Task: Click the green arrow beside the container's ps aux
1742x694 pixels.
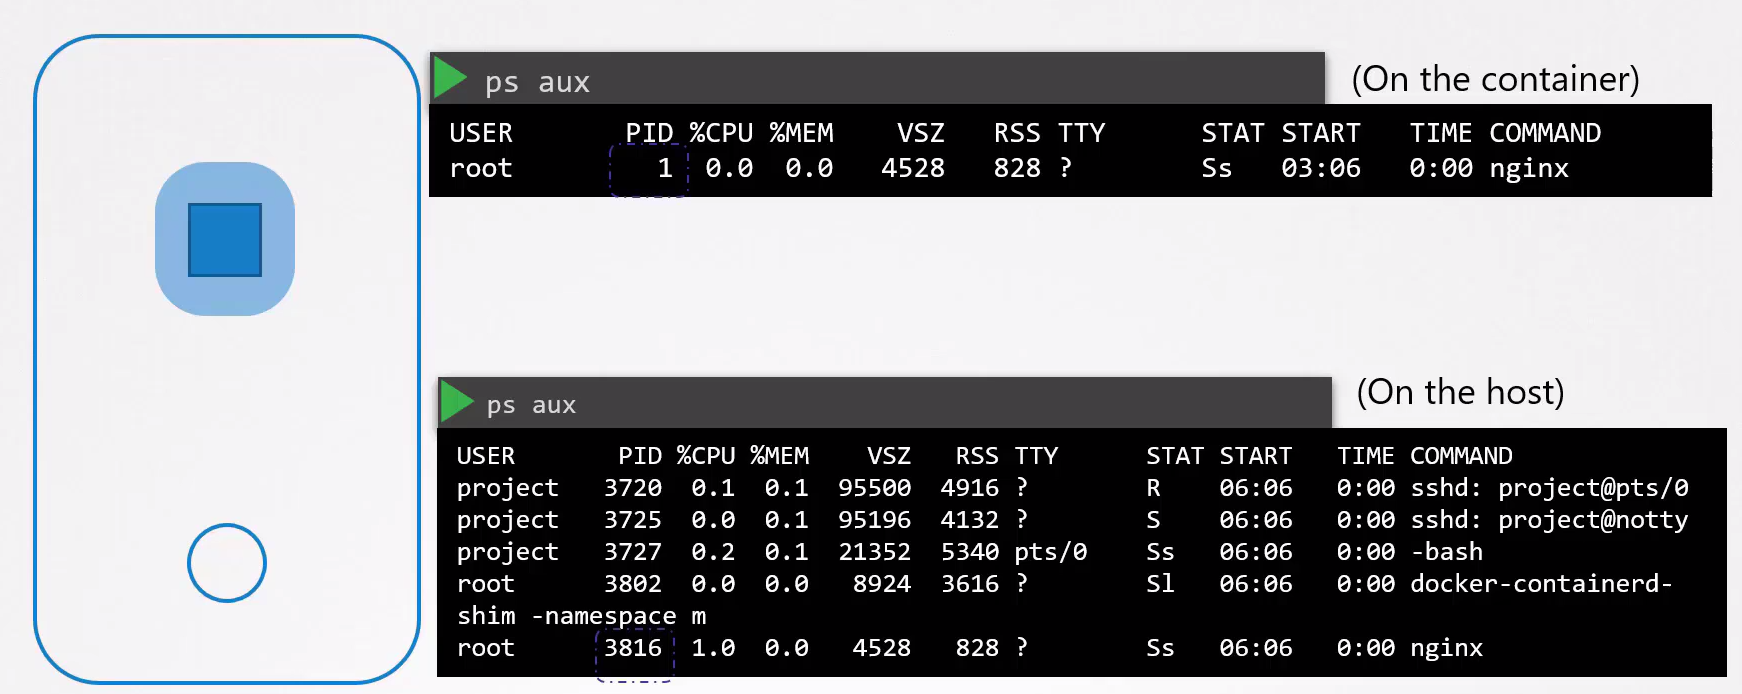Action: [x=450, y=79]
